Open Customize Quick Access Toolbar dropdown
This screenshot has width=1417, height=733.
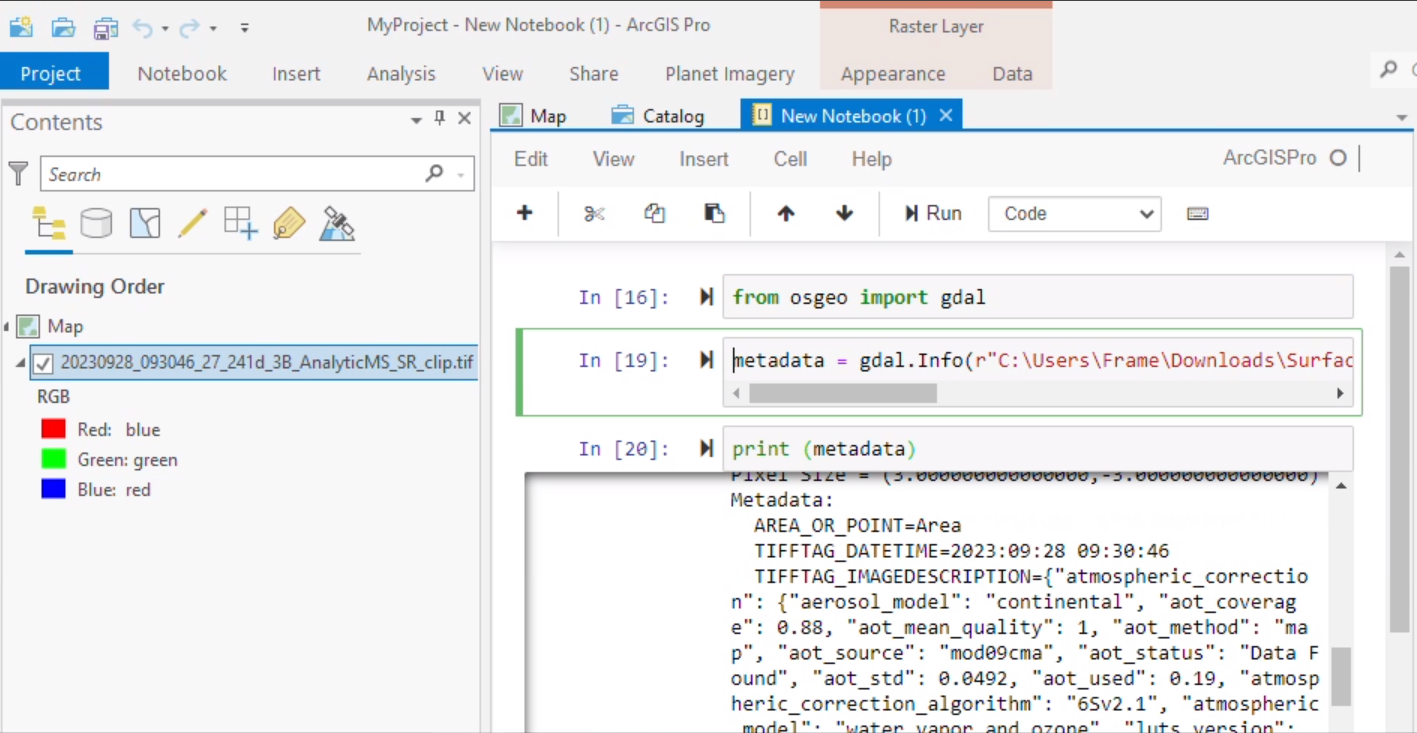(x=244, y=28)
